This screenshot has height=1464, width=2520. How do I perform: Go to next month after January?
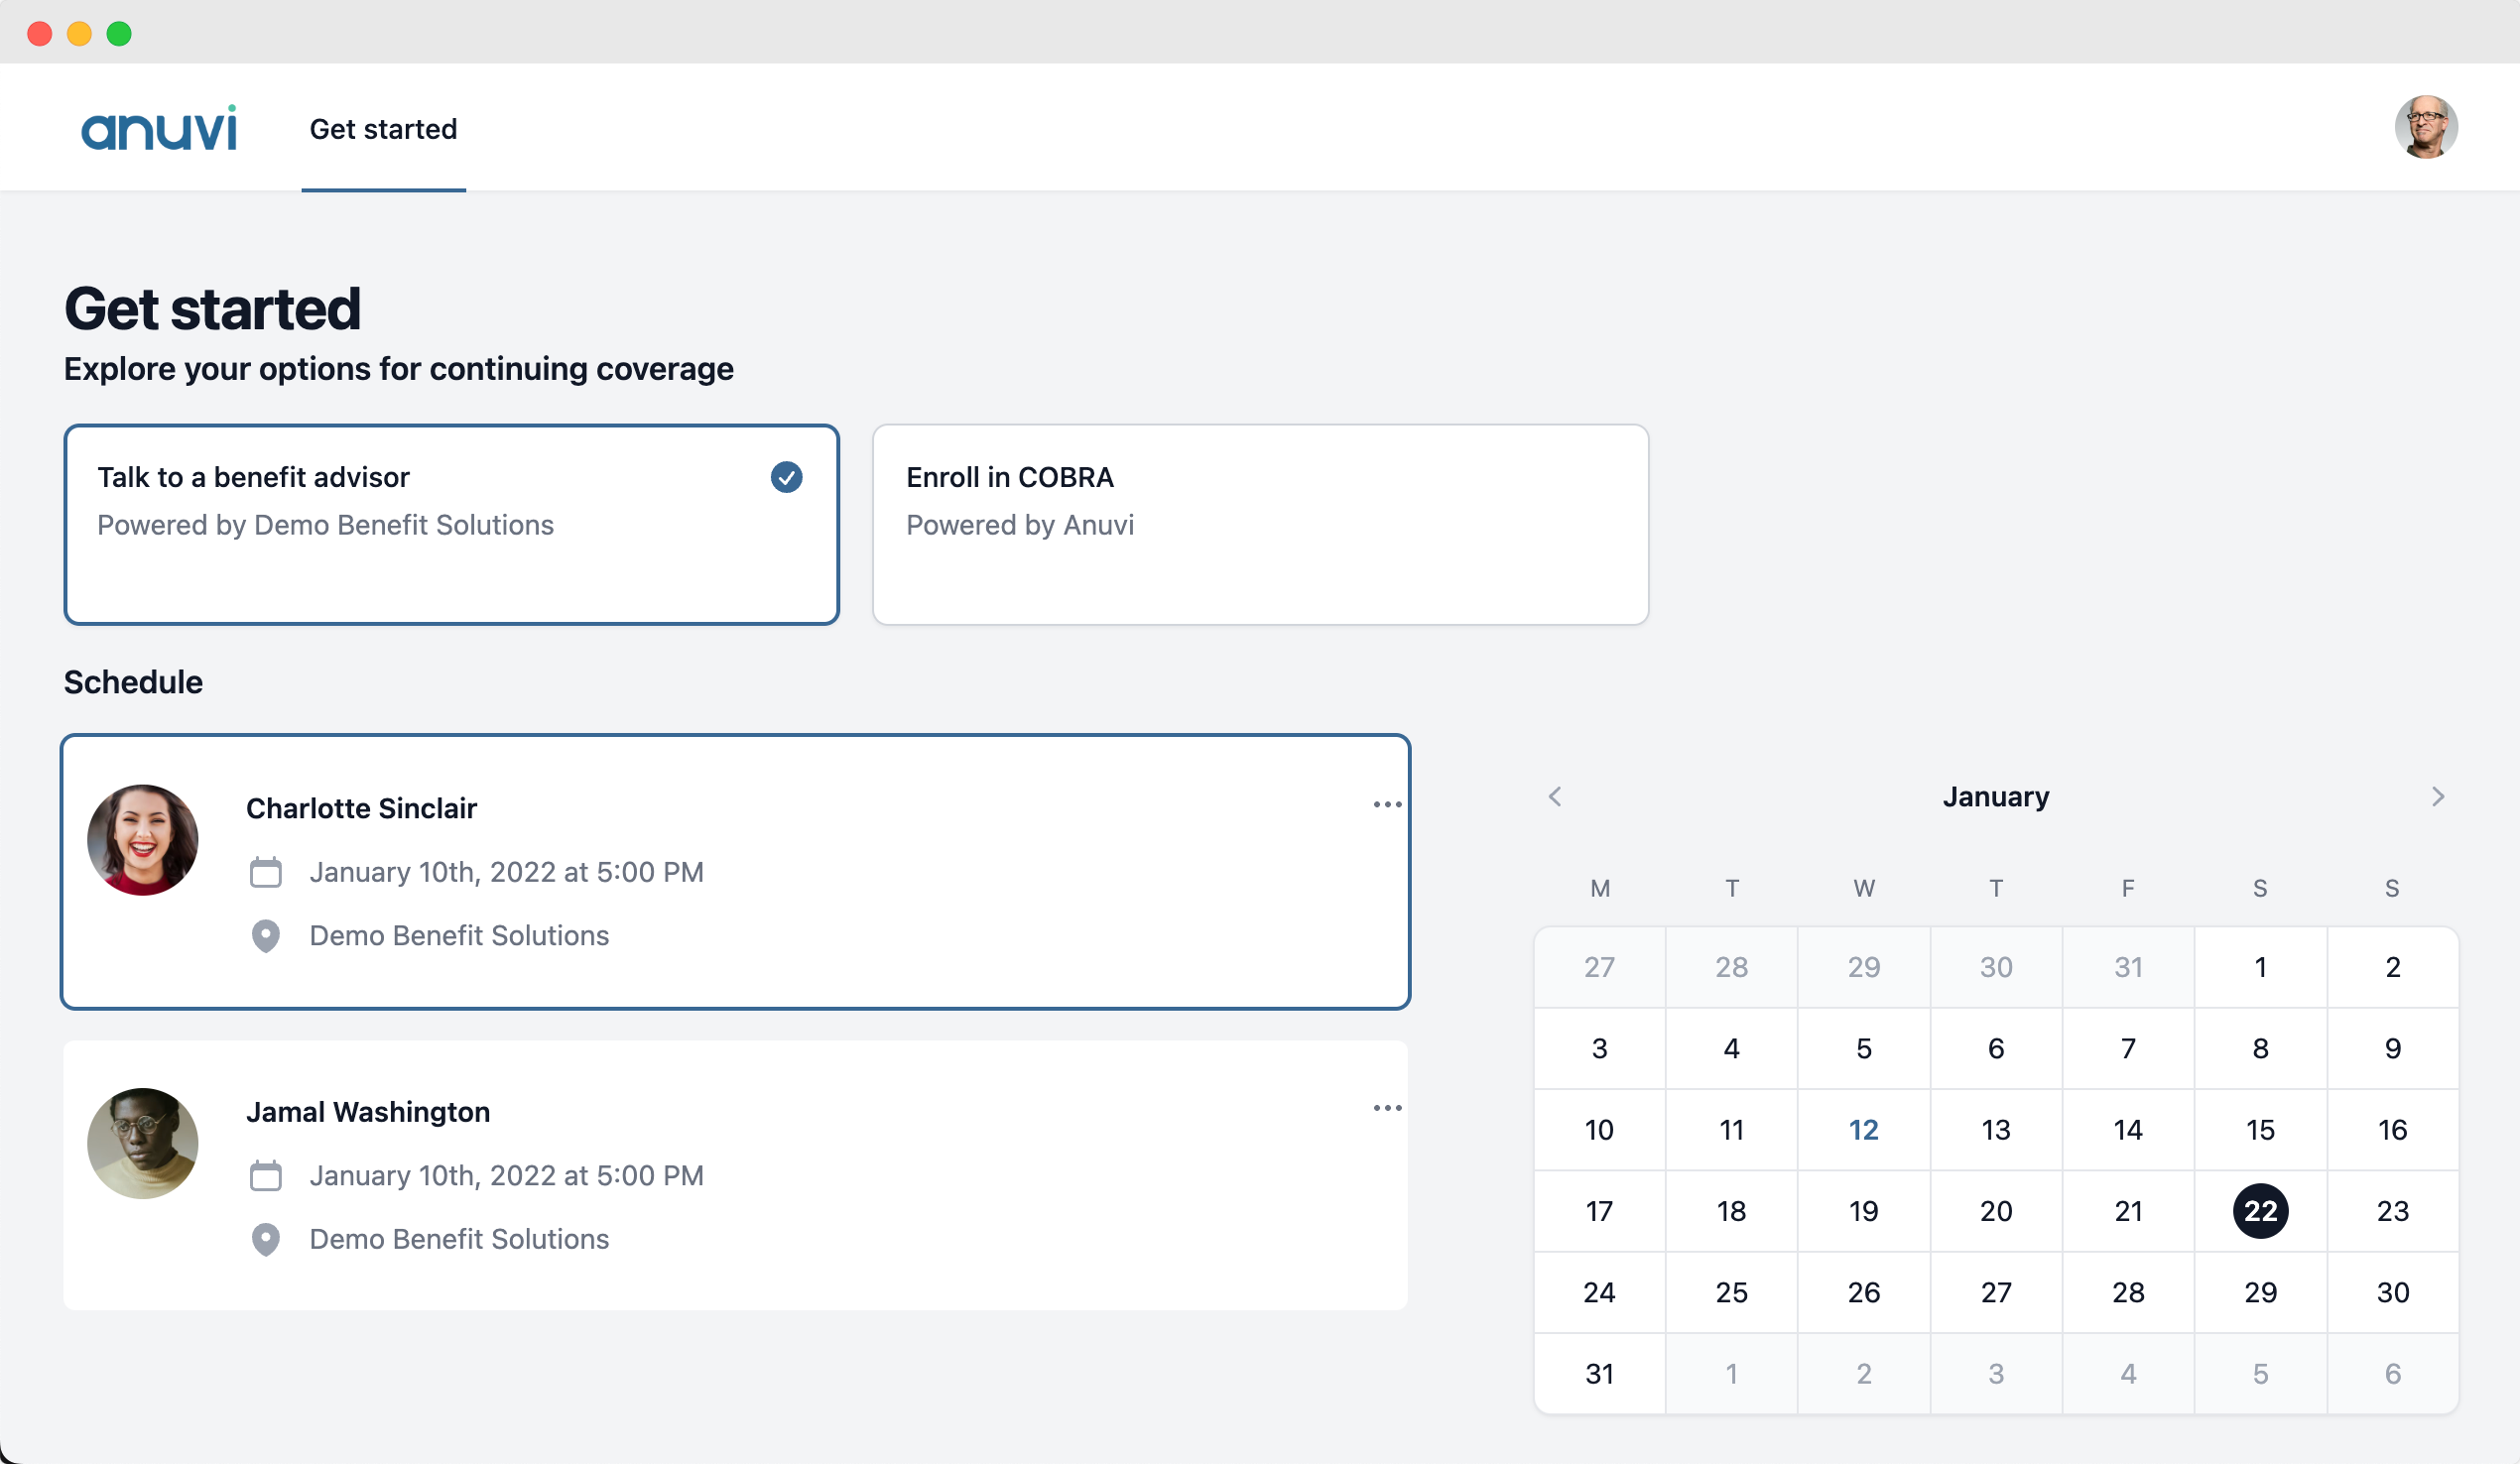tap(2437, 797)
